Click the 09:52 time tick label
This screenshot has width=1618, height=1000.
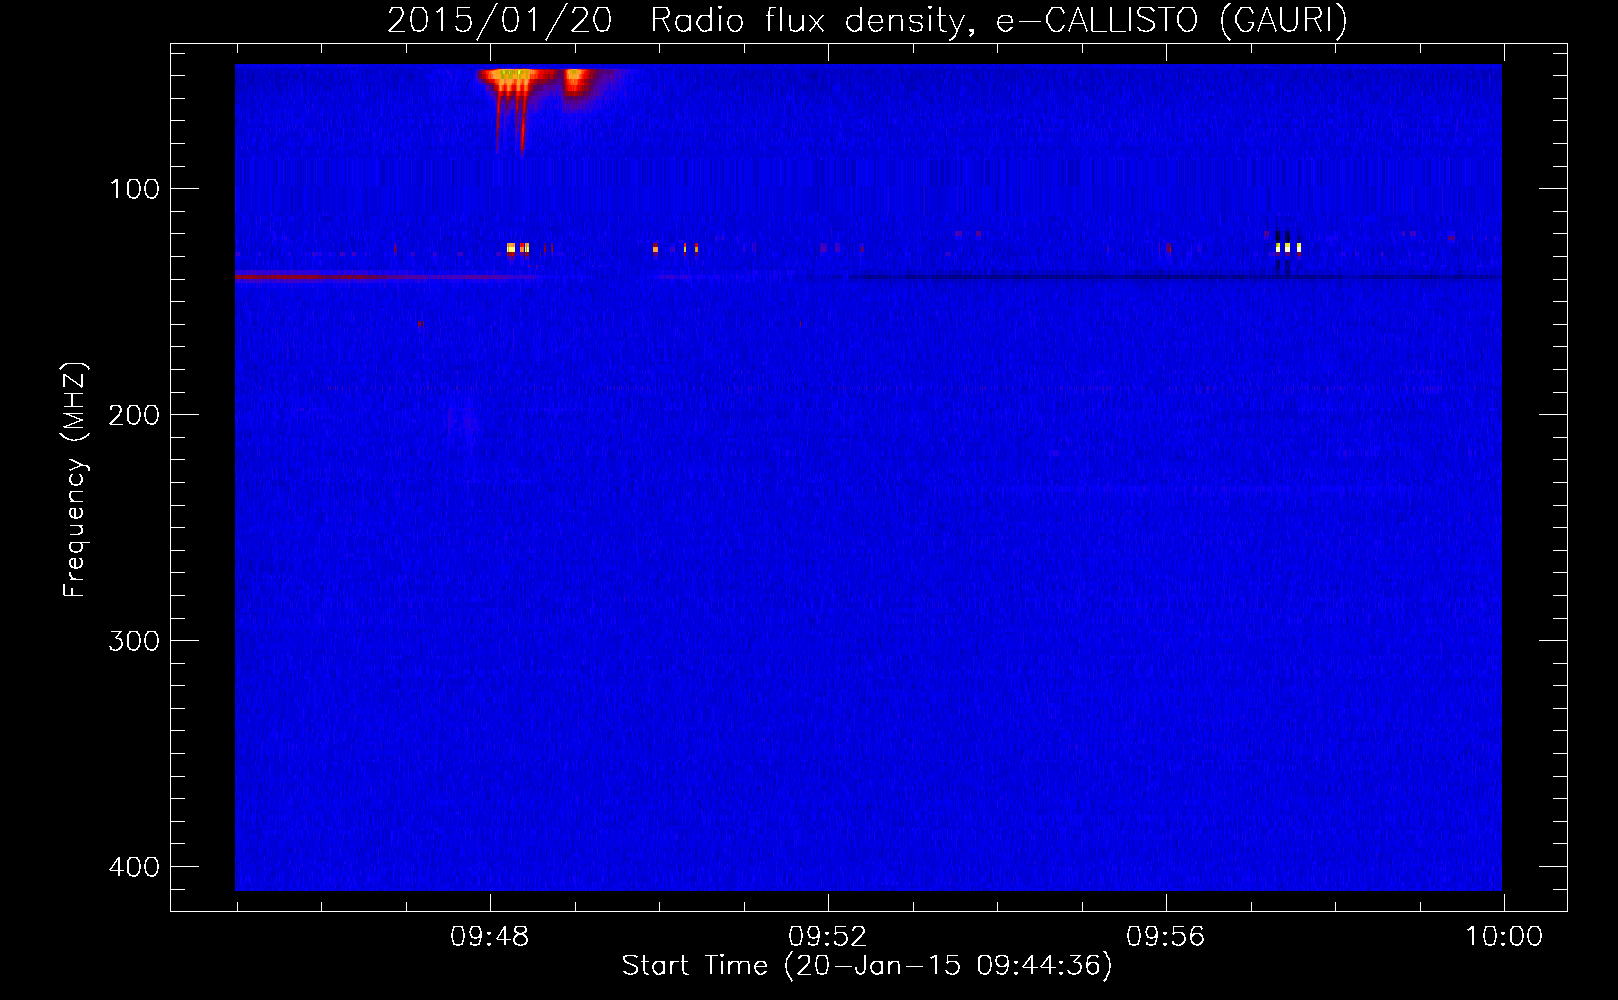point(827,937)
